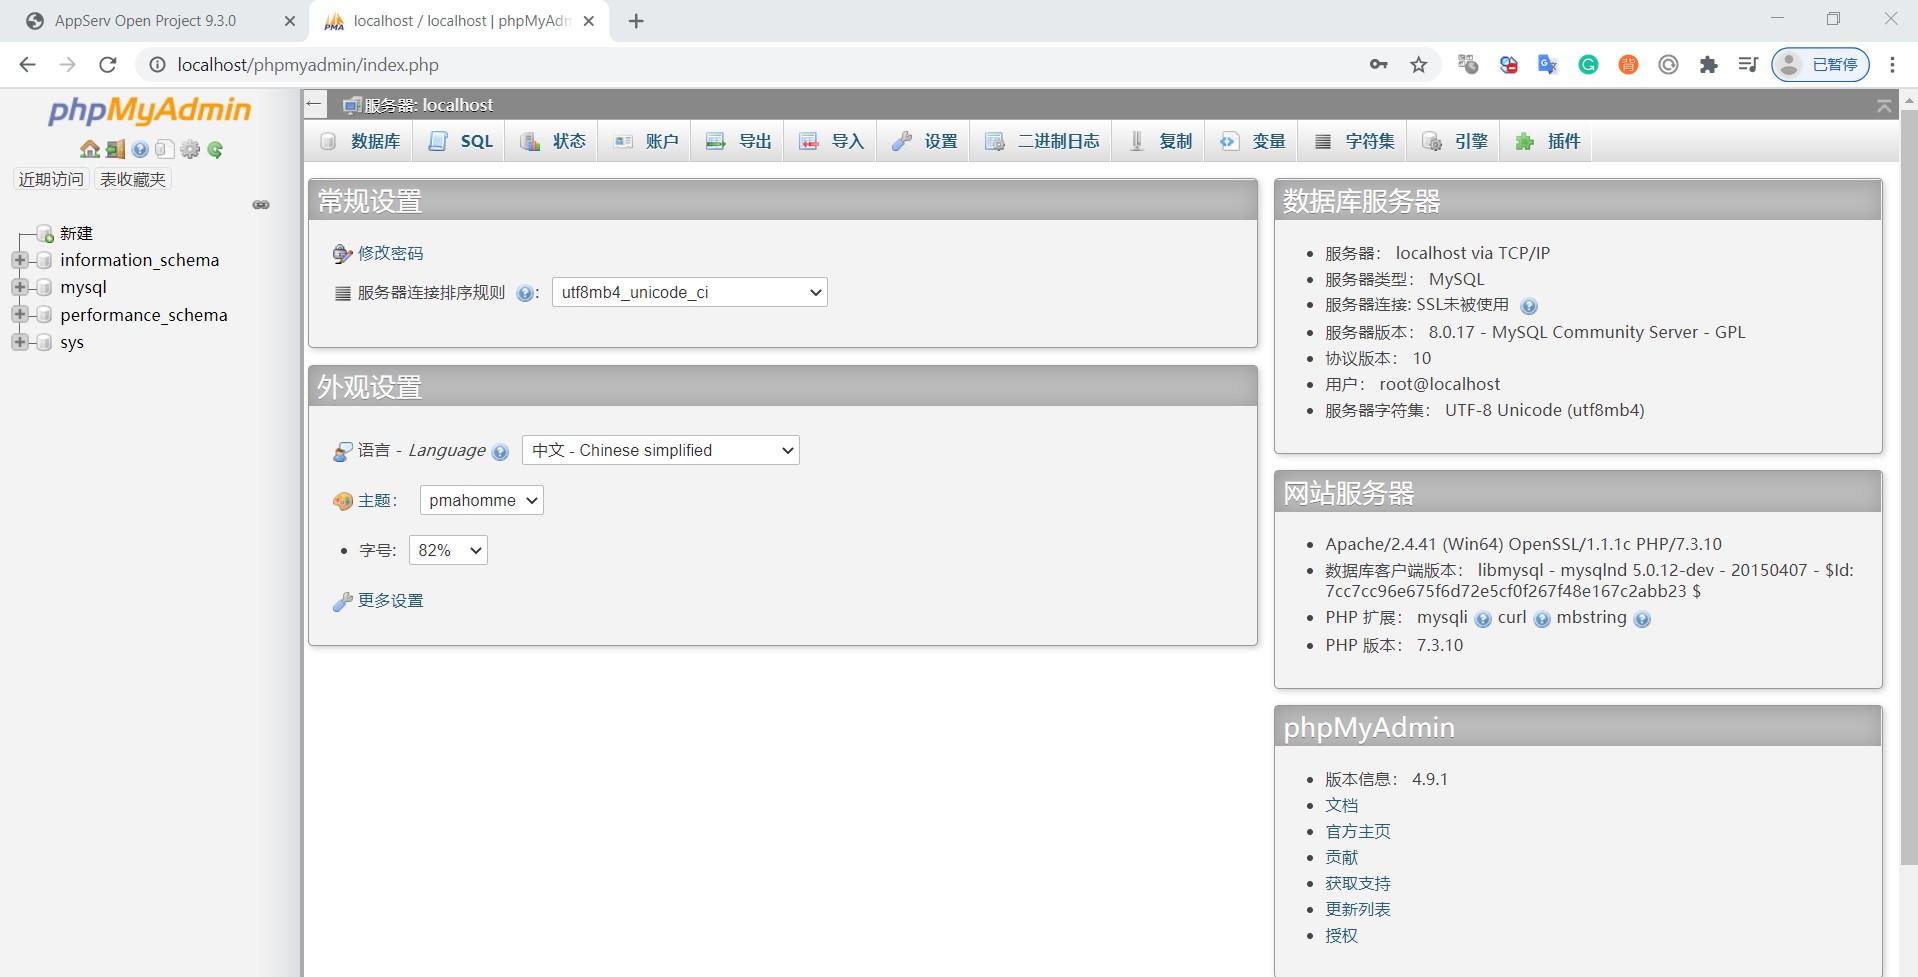Click the page vertical scrollbar
Screen dimensions: 1918x977
(x=1909, y=487)
